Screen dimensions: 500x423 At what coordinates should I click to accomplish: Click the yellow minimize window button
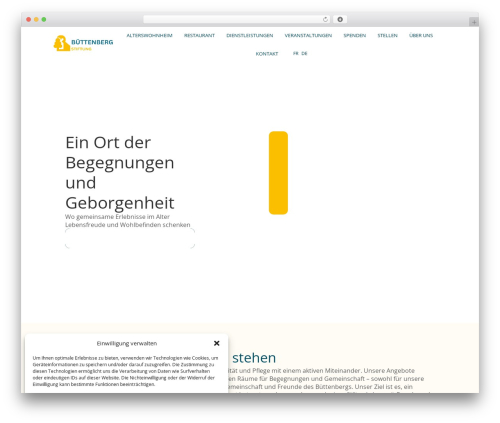click(36, 19)
